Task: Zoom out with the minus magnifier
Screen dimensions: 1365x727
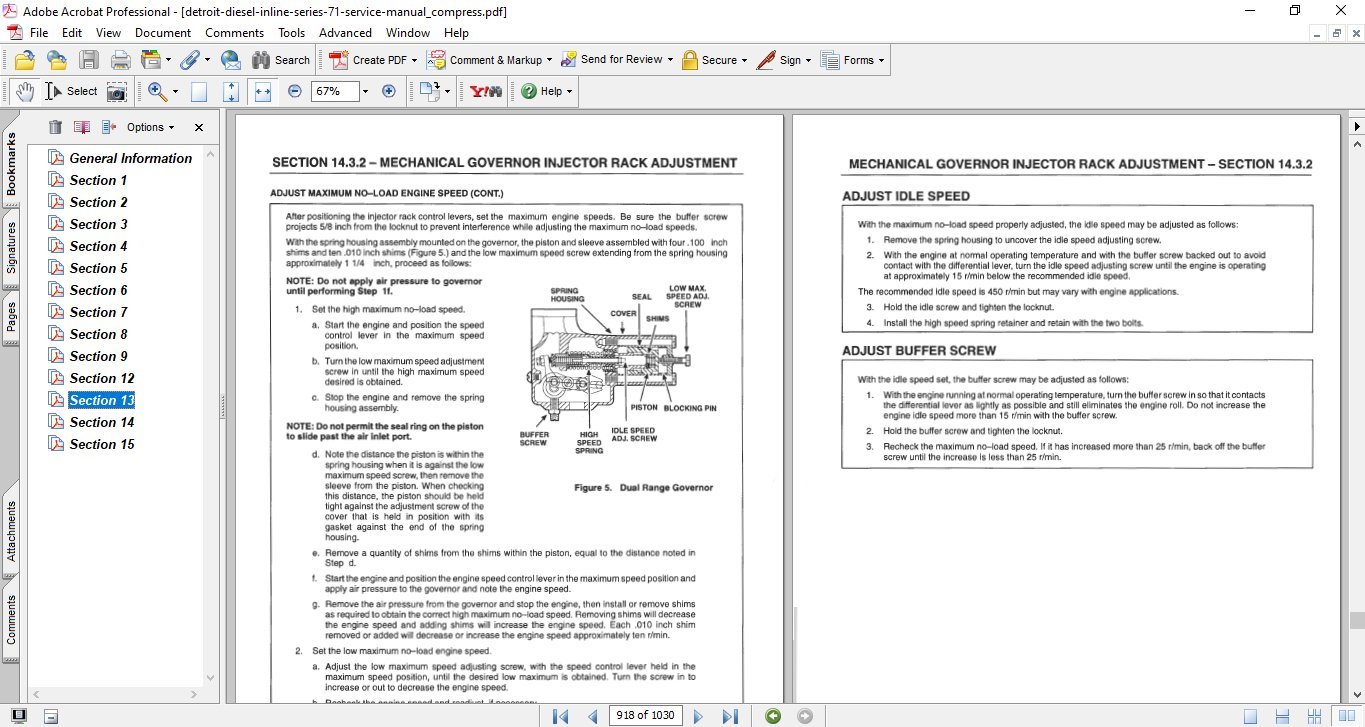Action: 293,91
